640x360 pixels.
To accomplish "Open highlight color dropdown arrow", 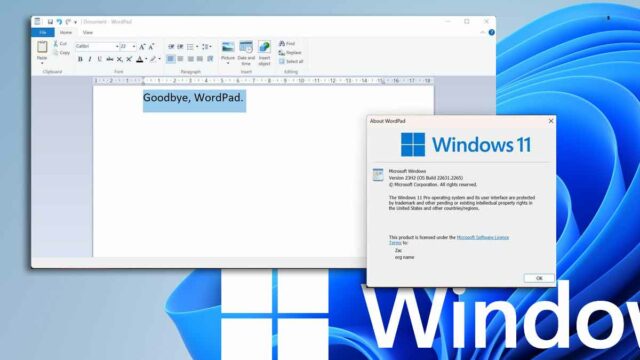I will click(x=159, y=59).
